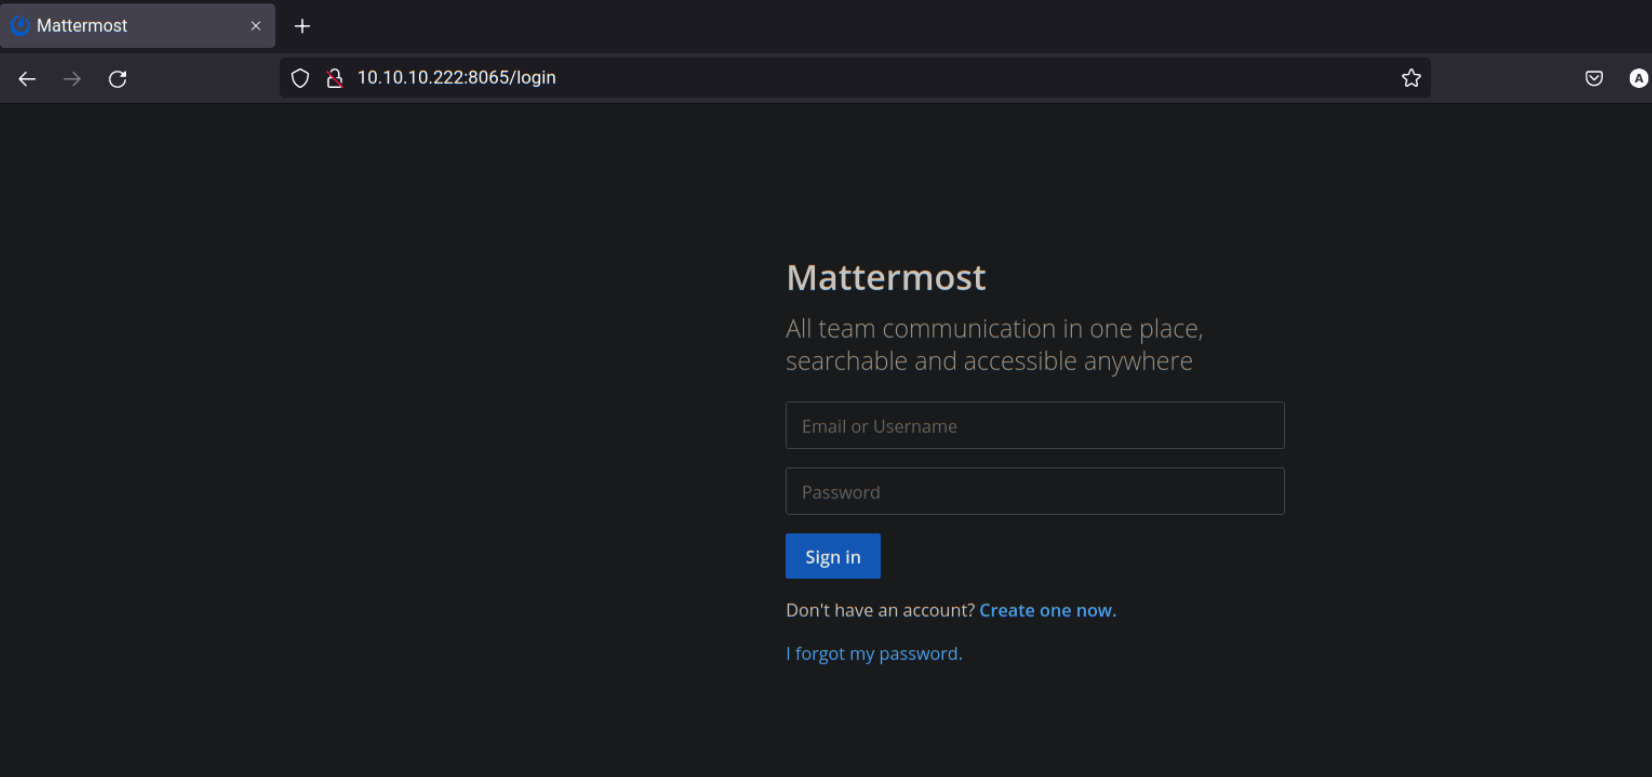Close the Mattermost tab
The width and height of the screenshot is (1652, 777).
pos(256,26)
